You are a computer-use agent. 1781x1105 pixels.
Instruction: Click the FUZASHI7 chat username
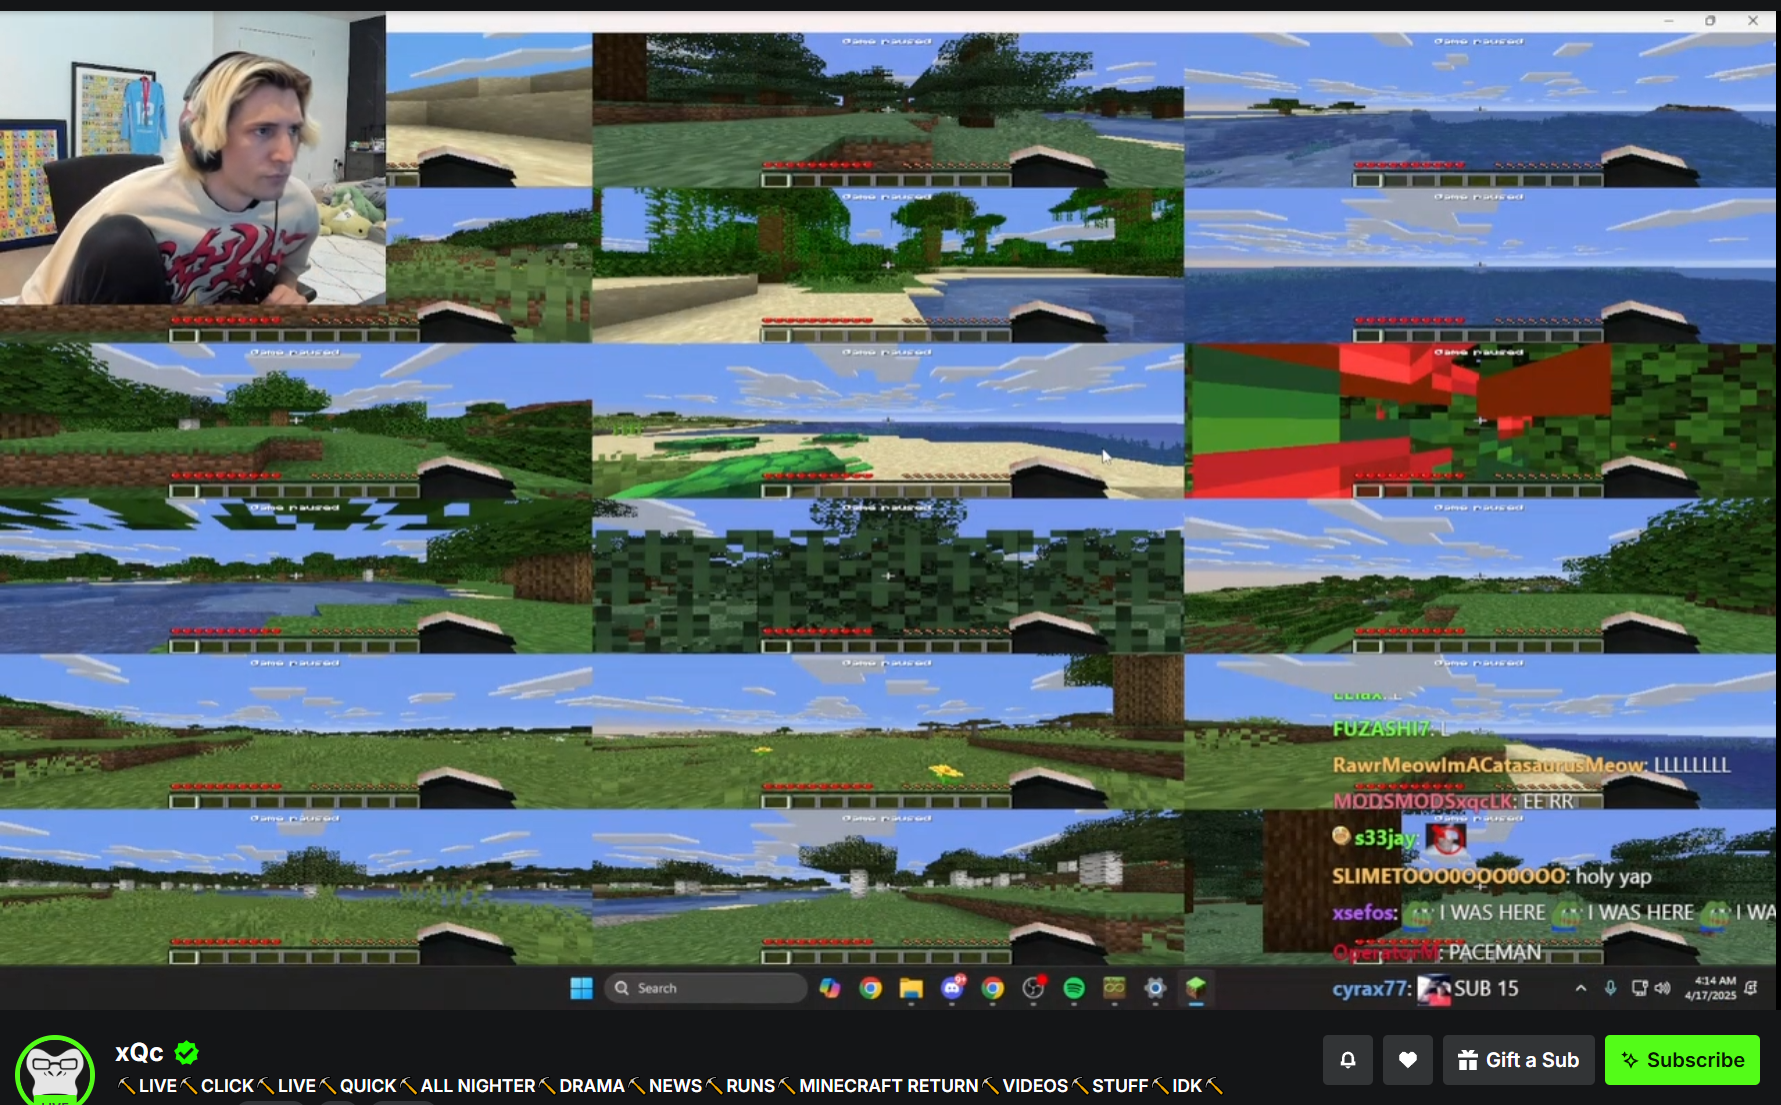1383,729
